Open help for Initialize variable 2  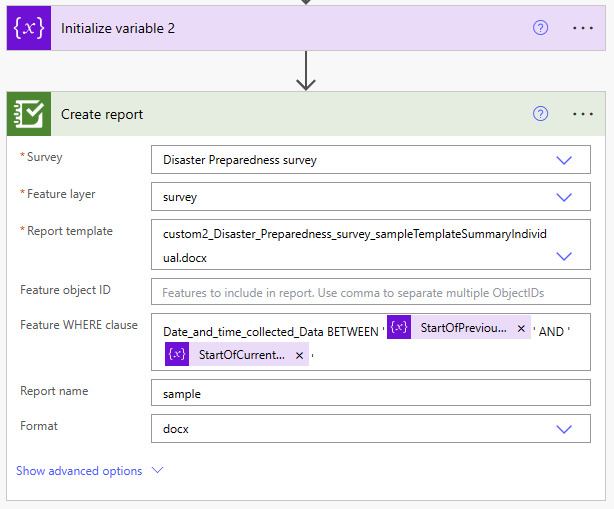point(541,28)
